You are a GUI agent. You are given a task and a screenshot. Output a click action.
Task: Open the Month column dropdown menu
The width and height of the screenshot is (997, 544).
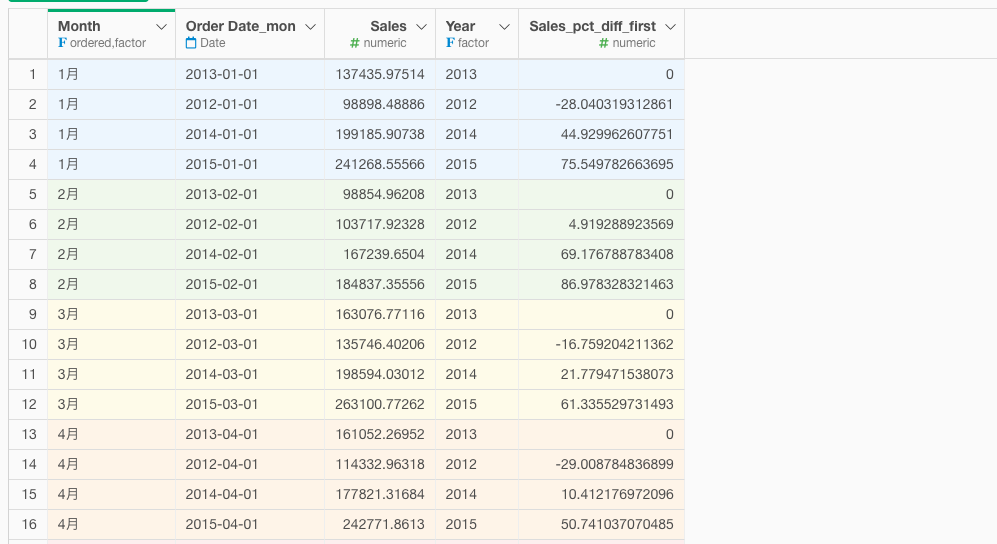click(x=162, y=27)
